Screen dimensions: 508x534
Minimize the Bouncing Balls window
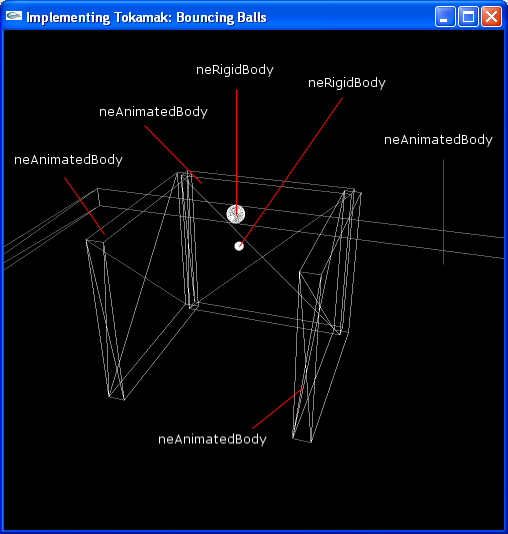445,16
